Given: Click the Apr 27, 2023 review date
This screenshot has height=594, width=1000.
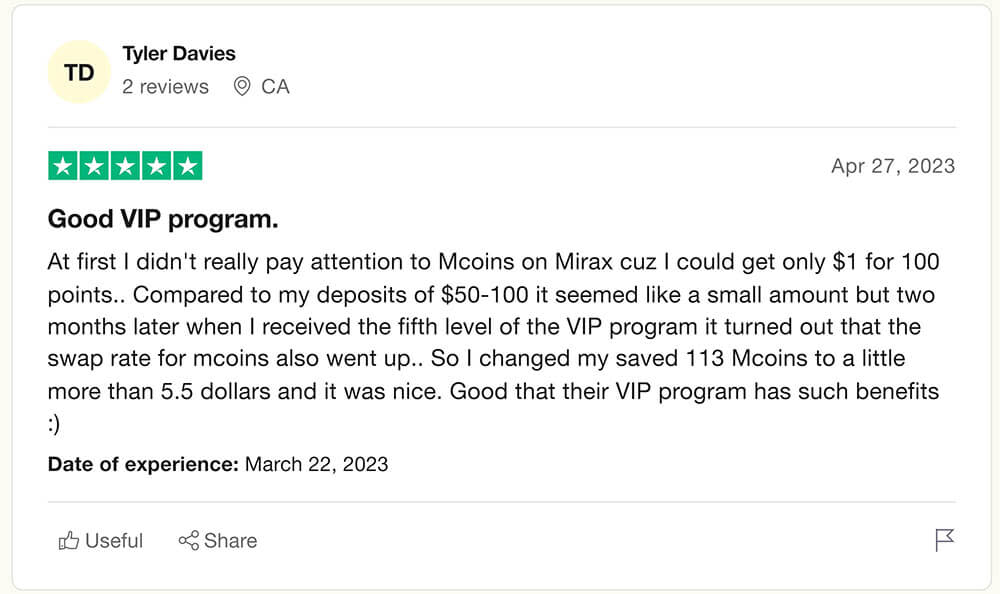Looking at the screenshot, I should (x=893, y=166).
